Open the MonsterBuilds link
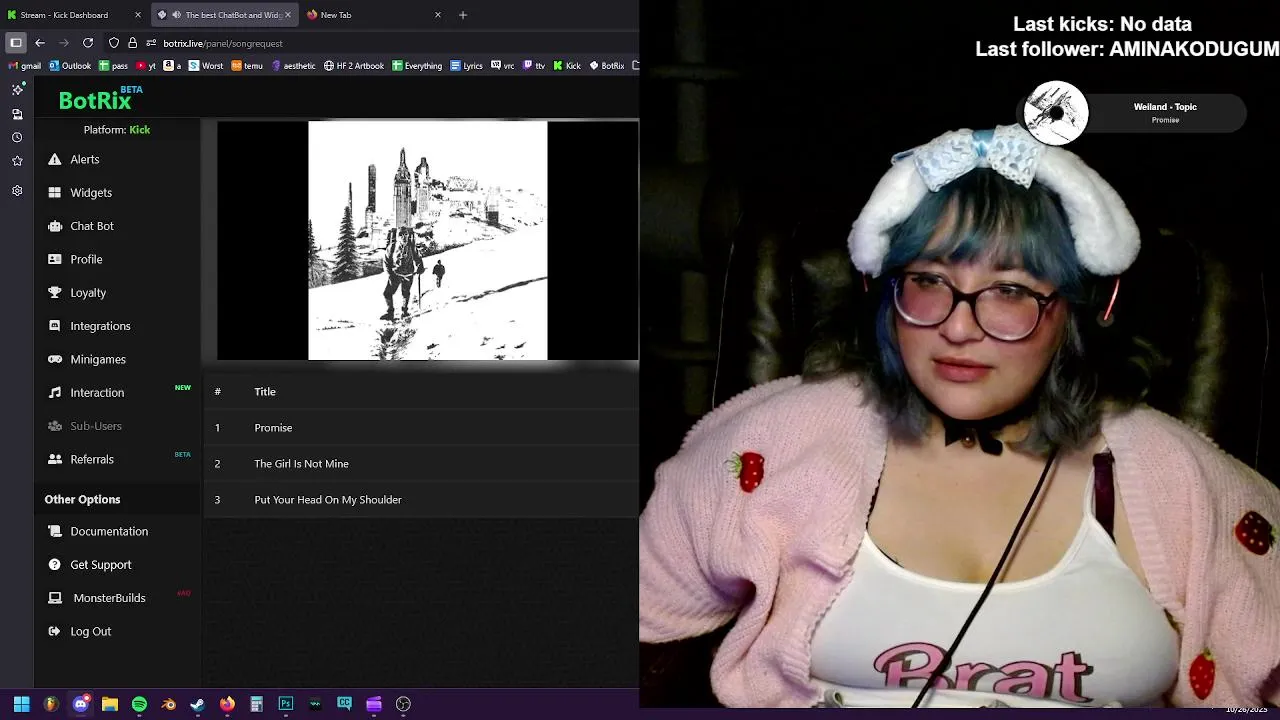1280x720 pixels. click(97, 598)
